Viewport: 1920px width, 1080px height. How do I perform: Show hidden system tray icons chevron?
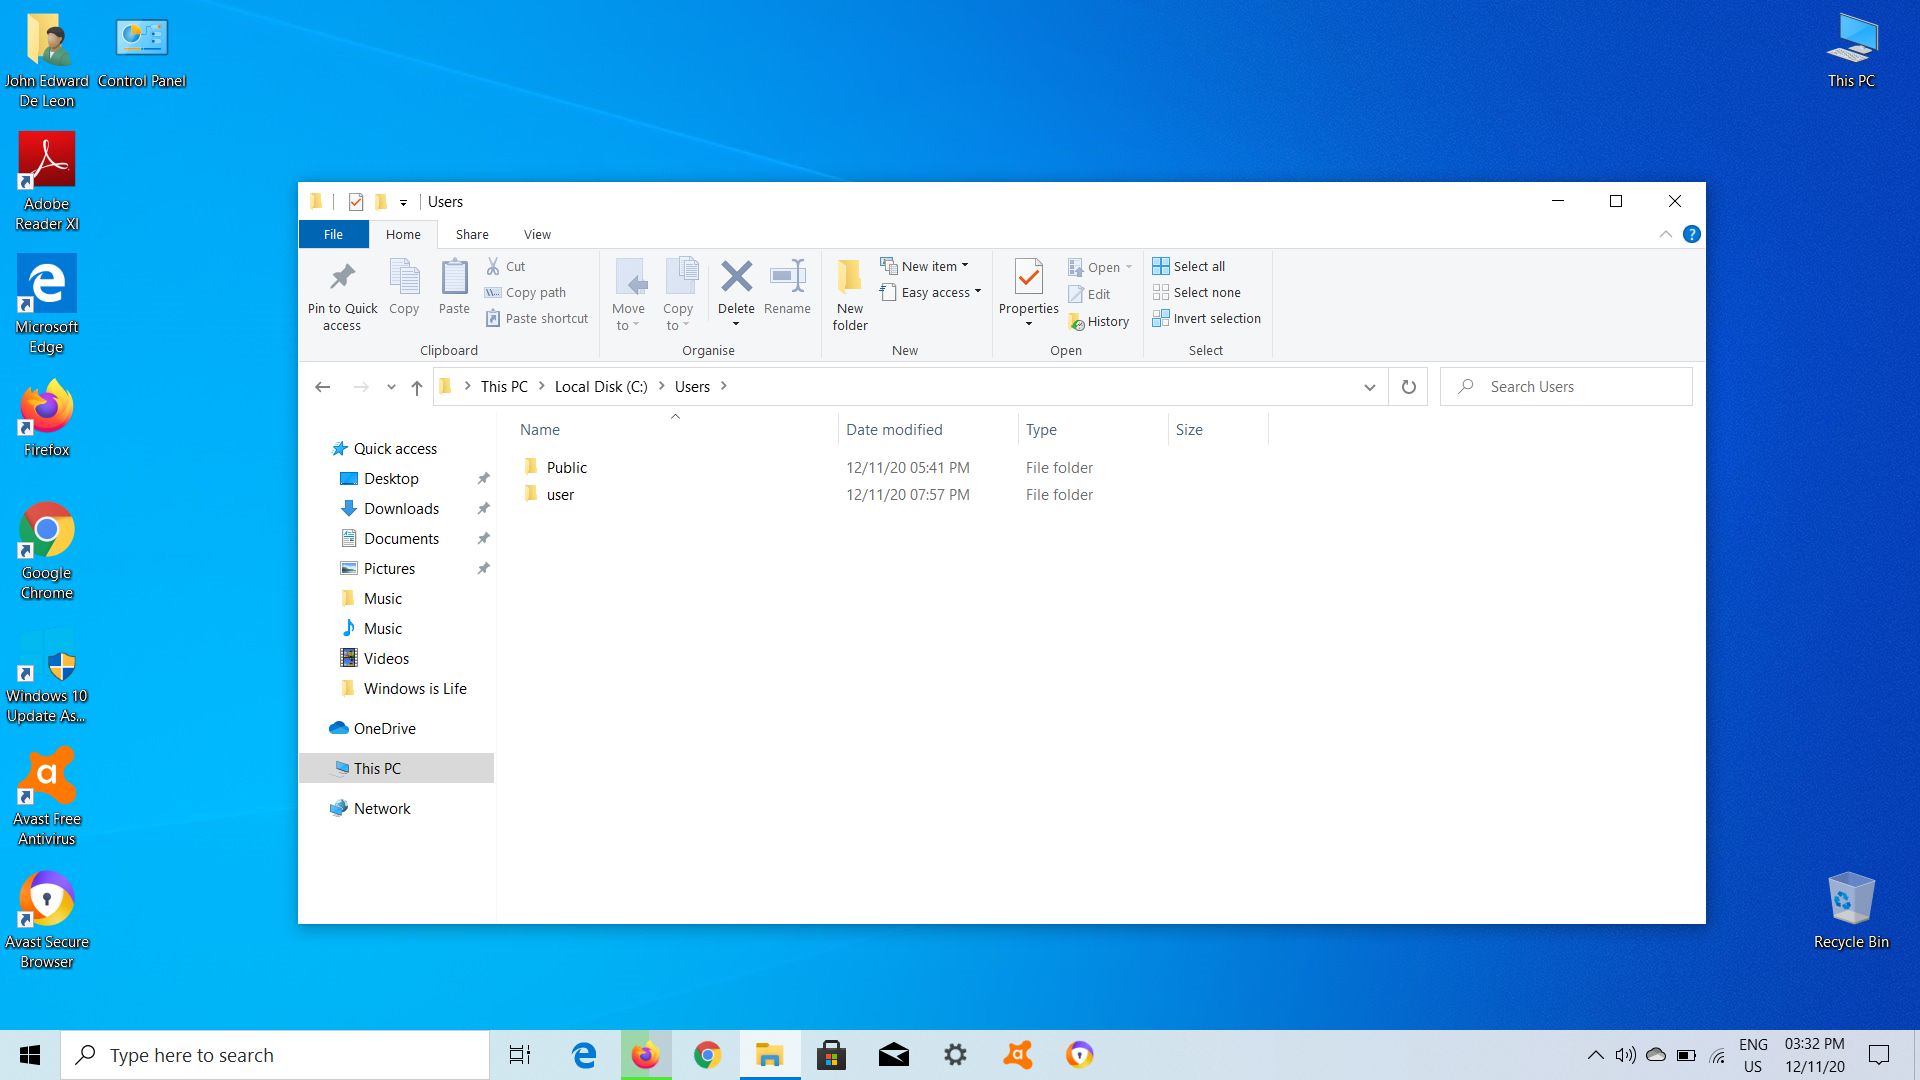1595,1055
